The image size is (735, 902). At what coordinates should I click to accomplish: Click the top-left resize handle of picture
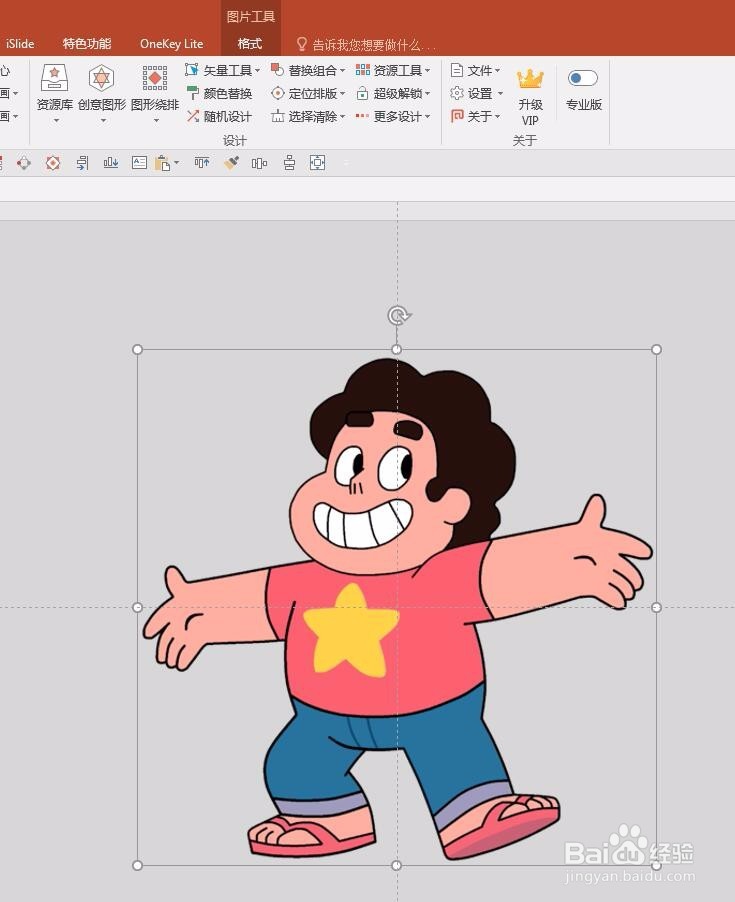tap(137, 349)
